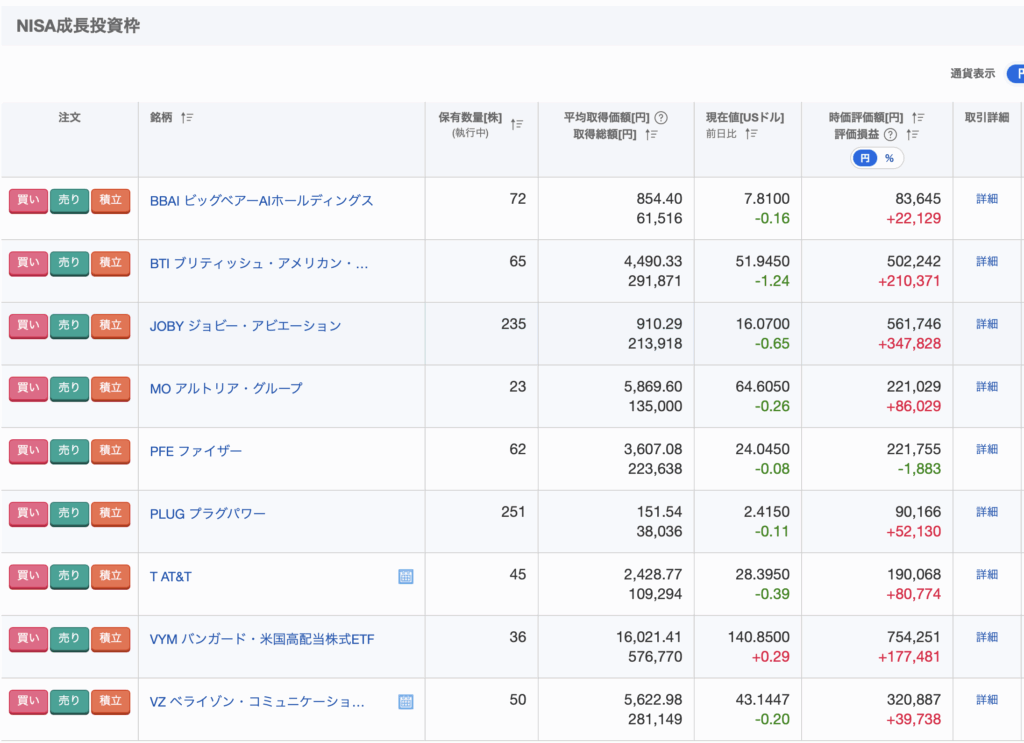The width and height of the screenshot is (1024, 743).
Task: View 詳細 for BTI ブリティッシュ・アメリカン
Action: point(986,262)
